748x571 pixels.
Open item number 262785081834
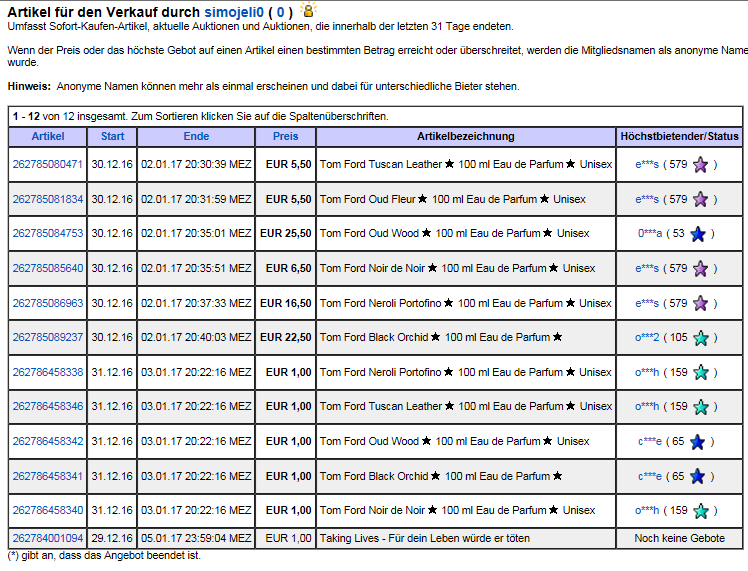(48, 199)
